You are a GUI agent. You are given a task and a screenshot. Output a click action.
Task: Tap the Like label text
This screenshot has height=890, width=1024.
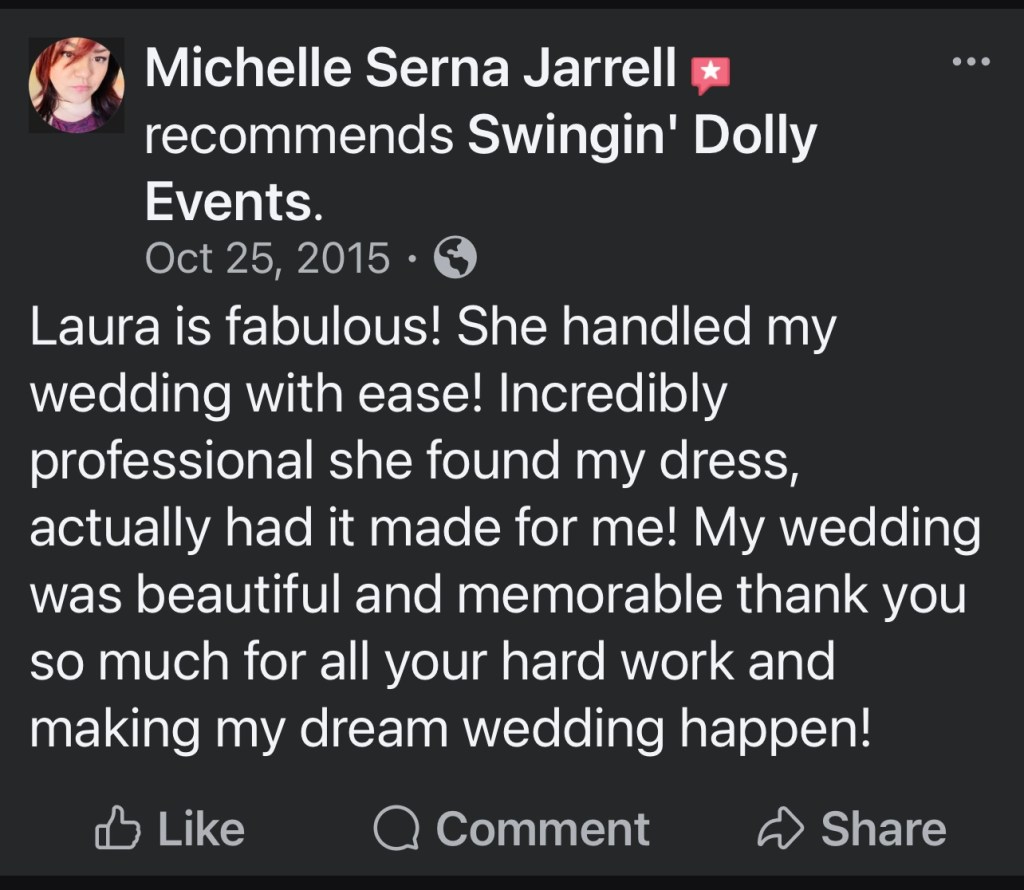201,829
